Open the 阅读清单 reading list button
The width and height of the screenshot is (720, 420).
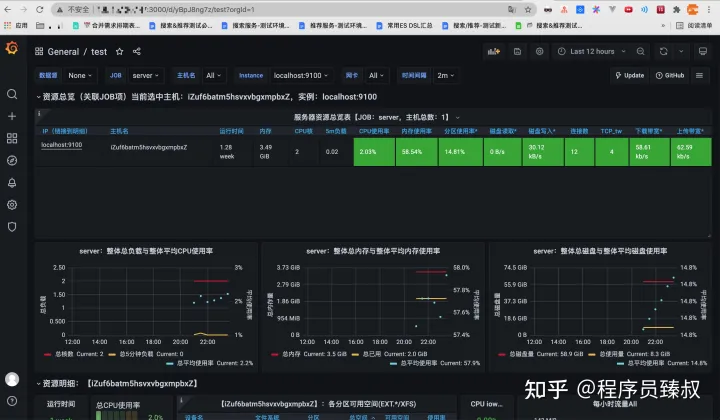point(694,25)
